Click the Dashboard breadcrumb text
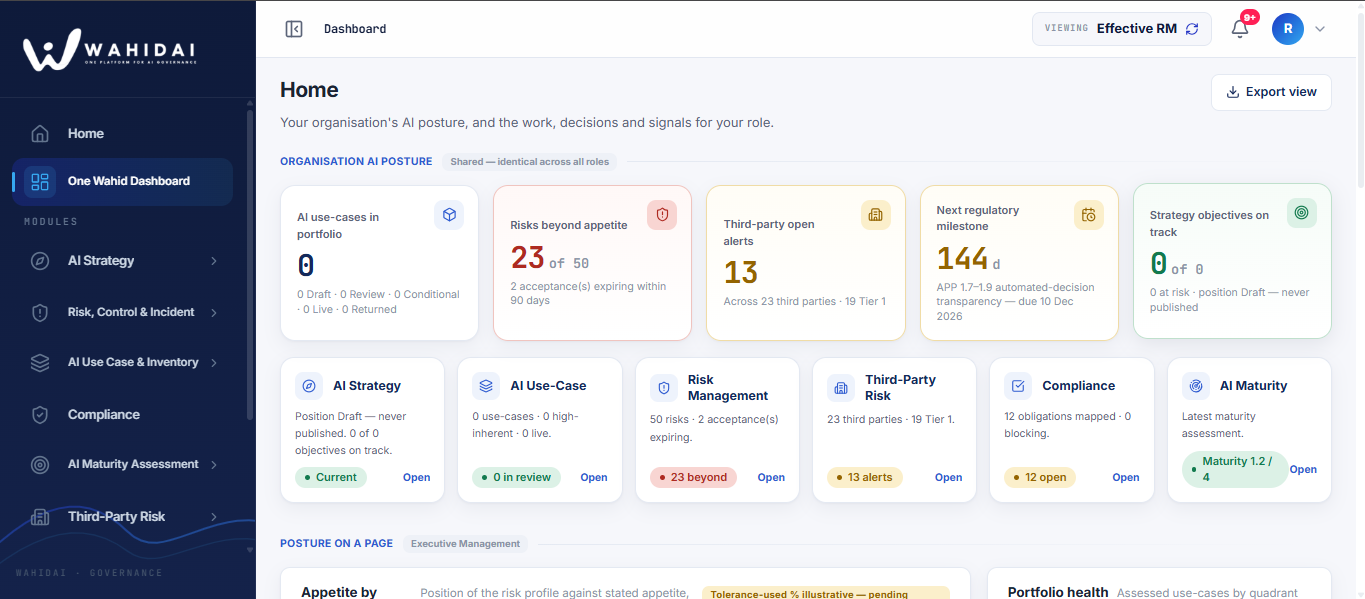The width and height of the screenshot is (1365, 599). point(355,29)
